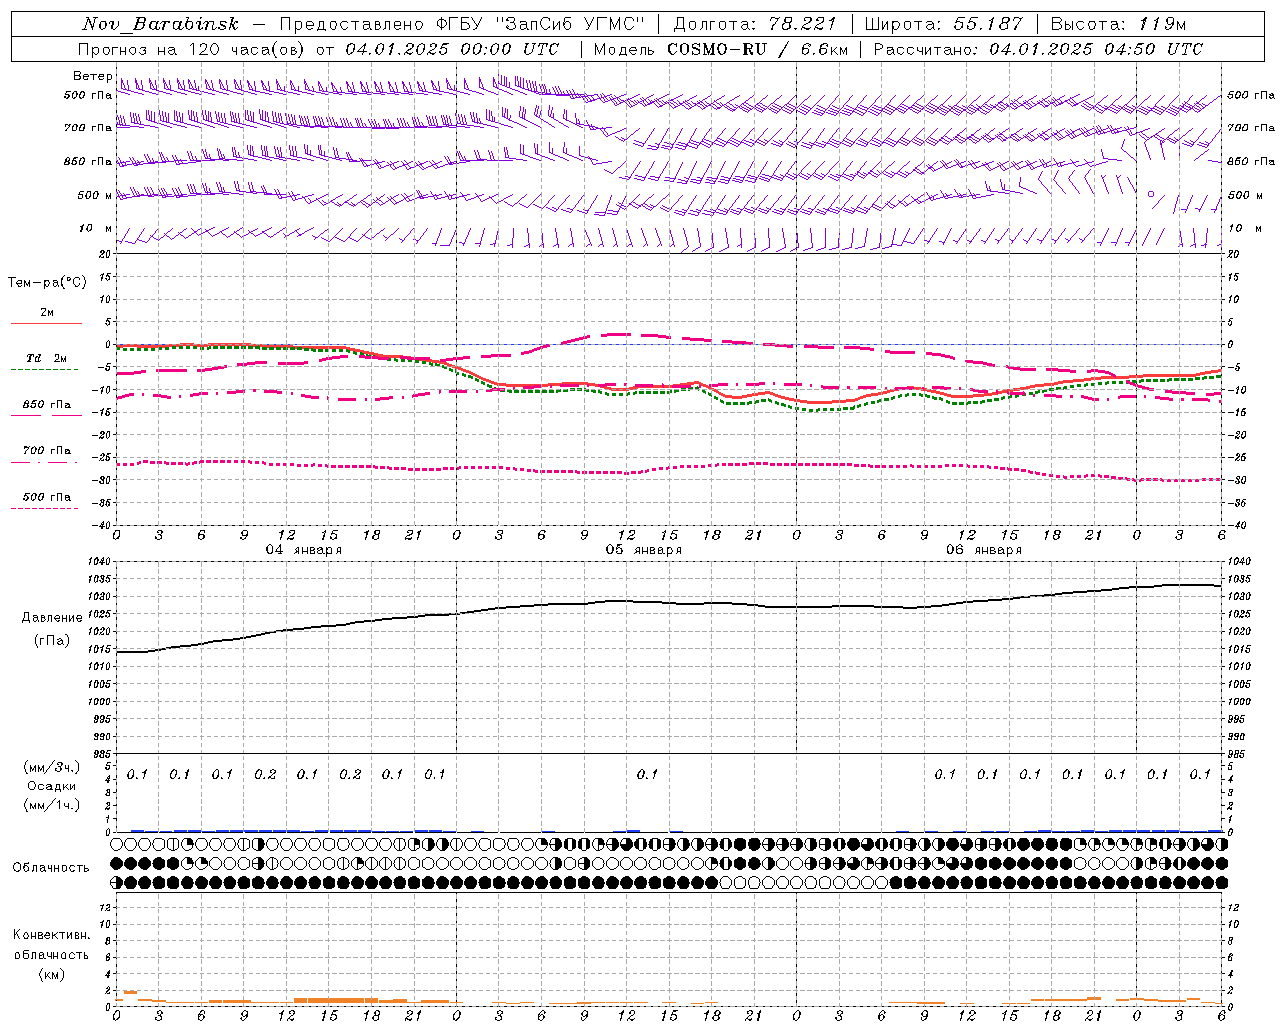Click left-side "500 м" wind level label
This screenshot has height=1024, width=1280.
click(95, 195)
